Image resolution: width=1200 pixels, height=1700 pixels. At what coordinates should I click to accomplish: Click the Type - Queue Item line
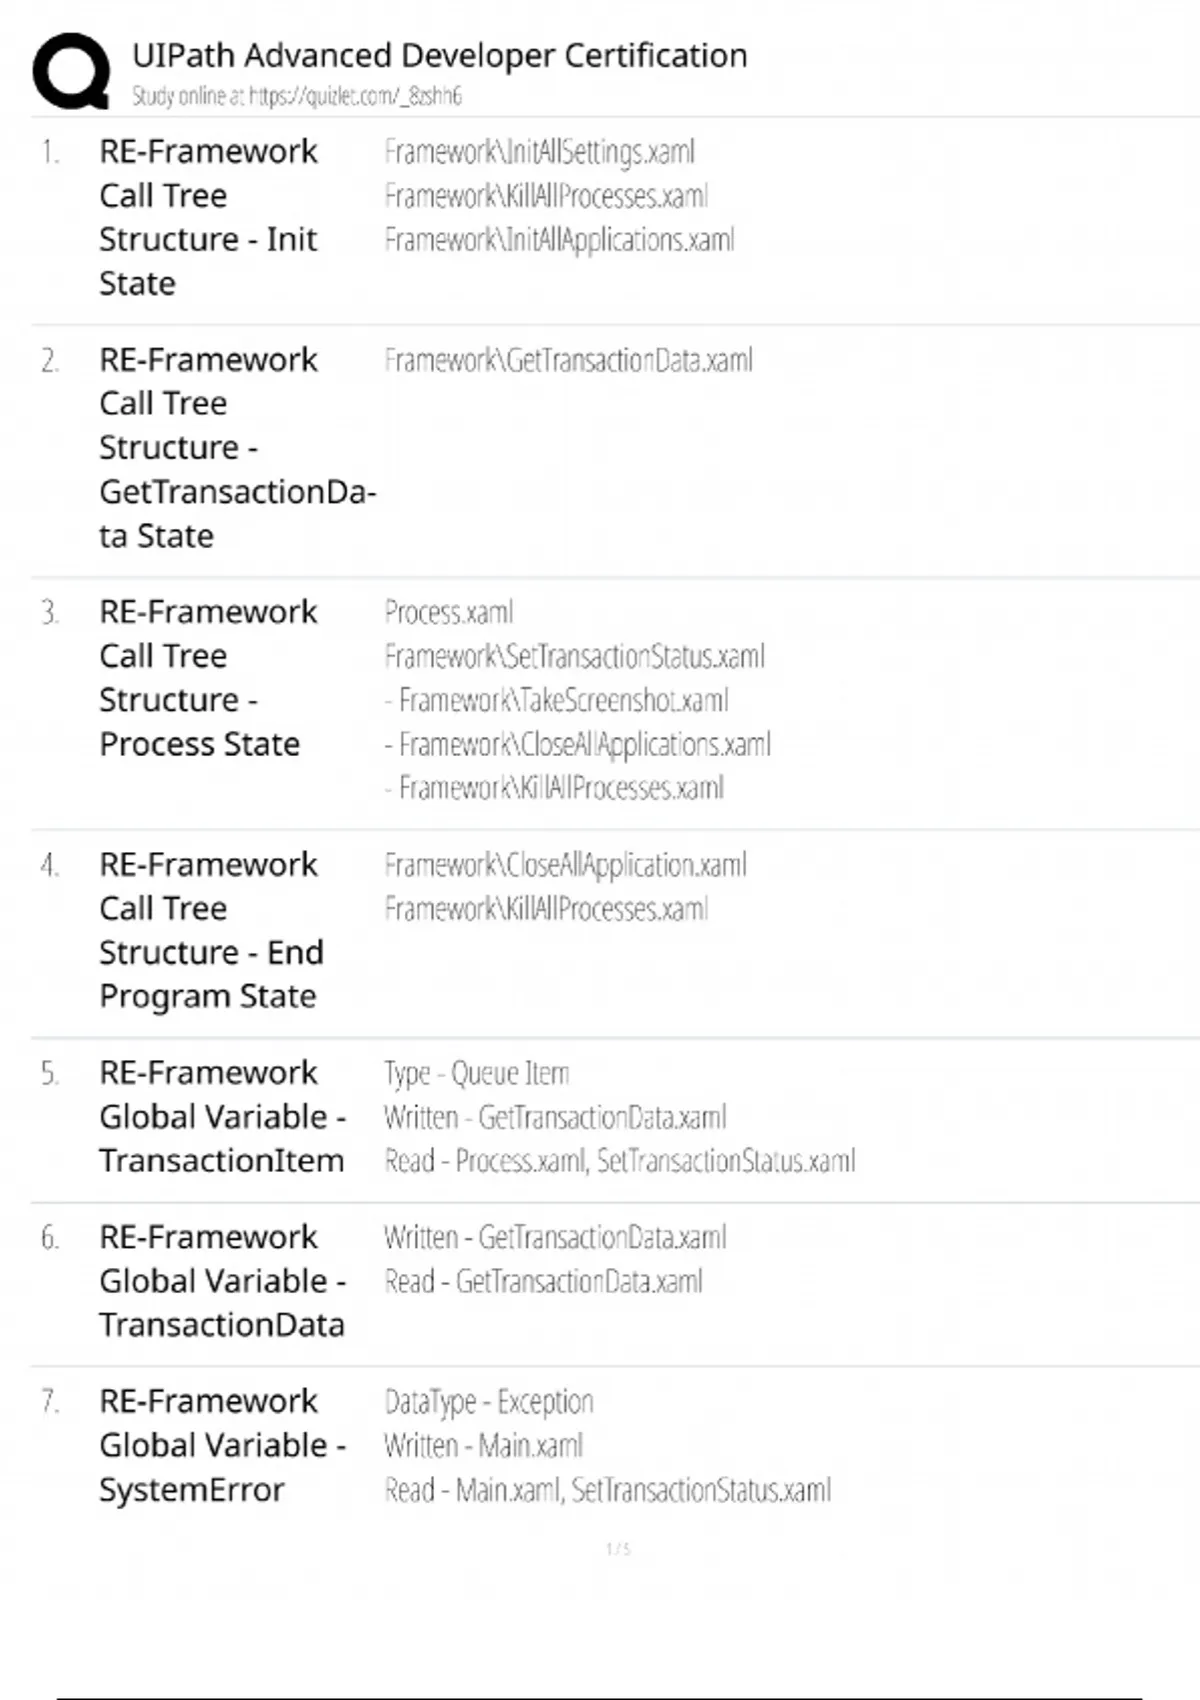point(476,1073)
